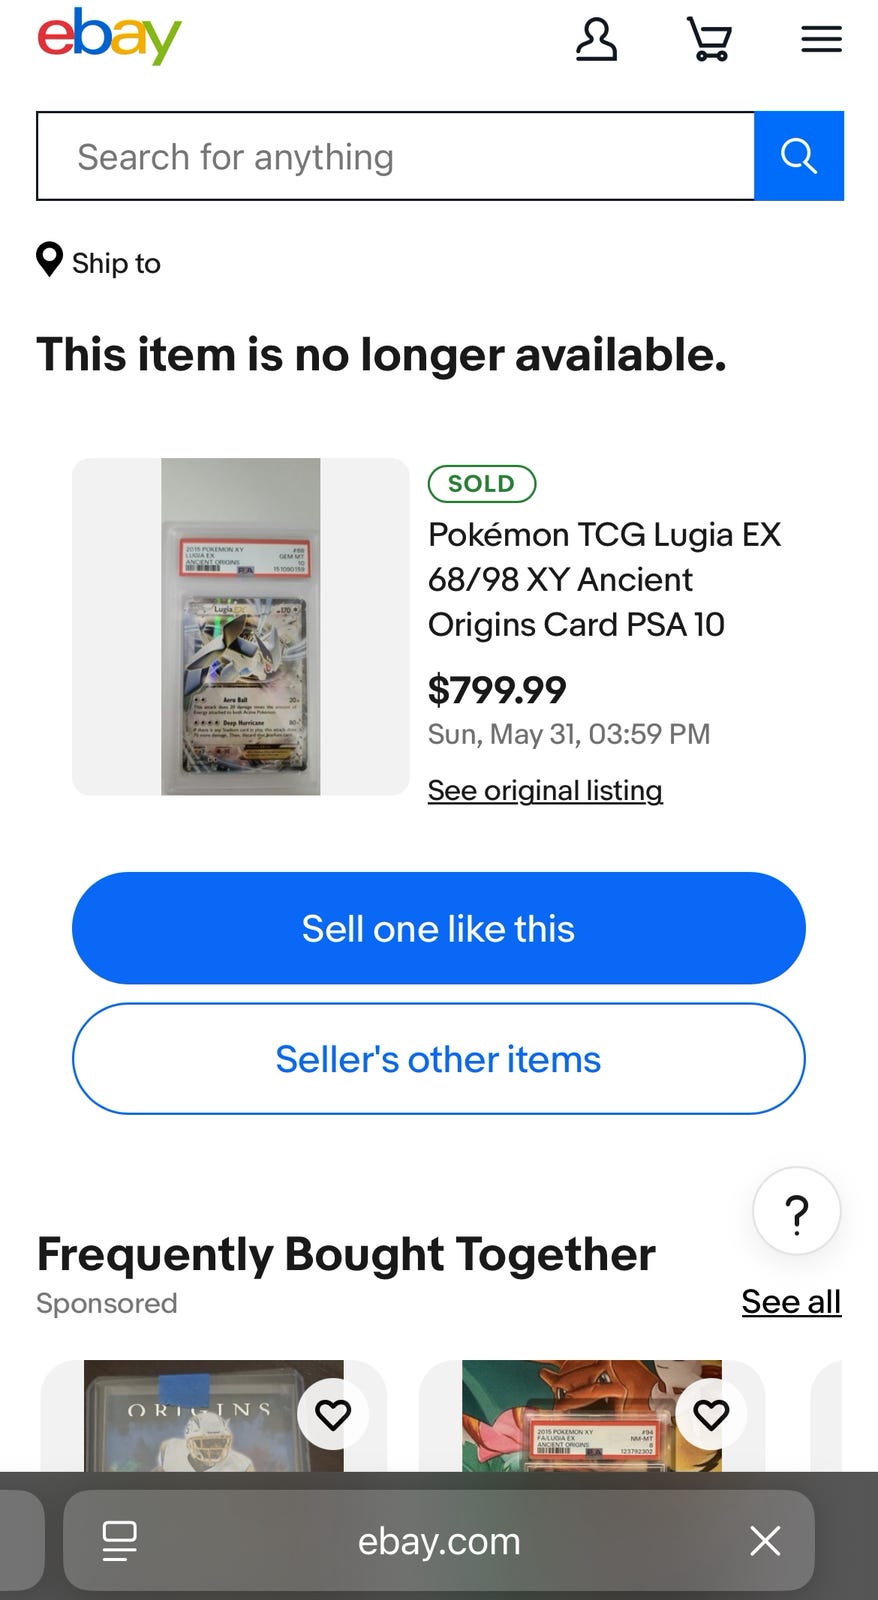Image resolution: width=878 pixels, height=1600 pixels.
Task: Open the Origins football card thumbnail
Action: click(x=213, y=1415)
